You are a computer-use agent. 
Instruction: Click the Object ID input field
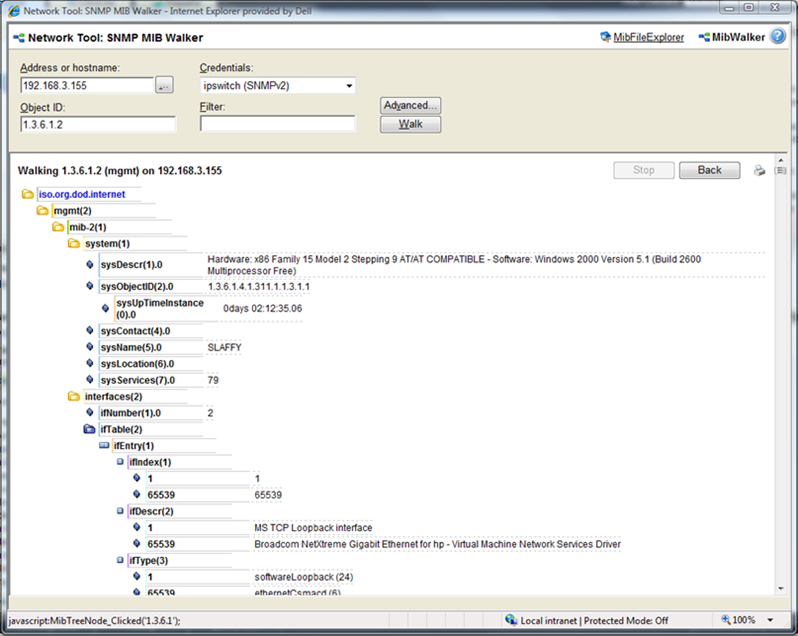point(98,124)
